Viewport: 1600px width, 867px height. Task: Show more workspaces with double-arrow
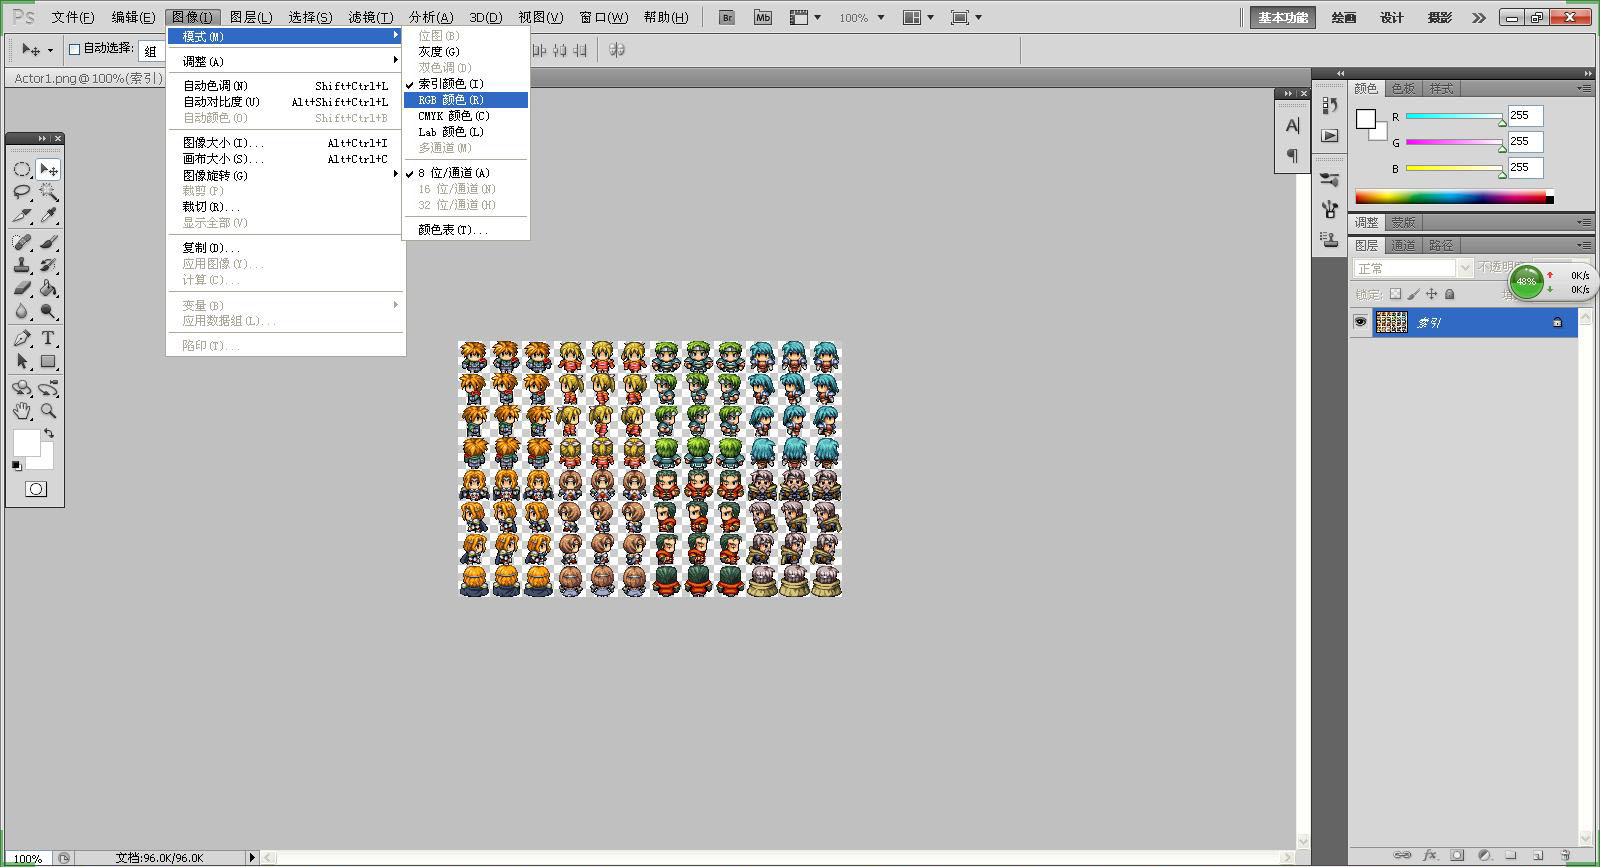coord(1479,17)
